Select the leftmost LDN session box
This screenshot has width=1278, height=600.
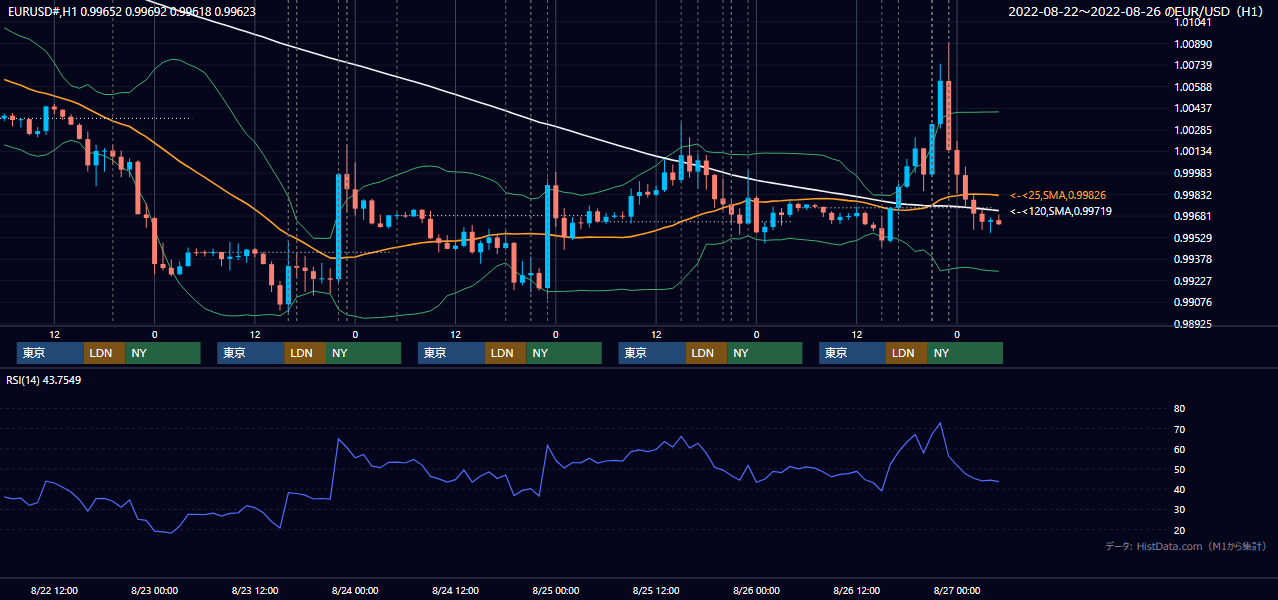[104, 353]
